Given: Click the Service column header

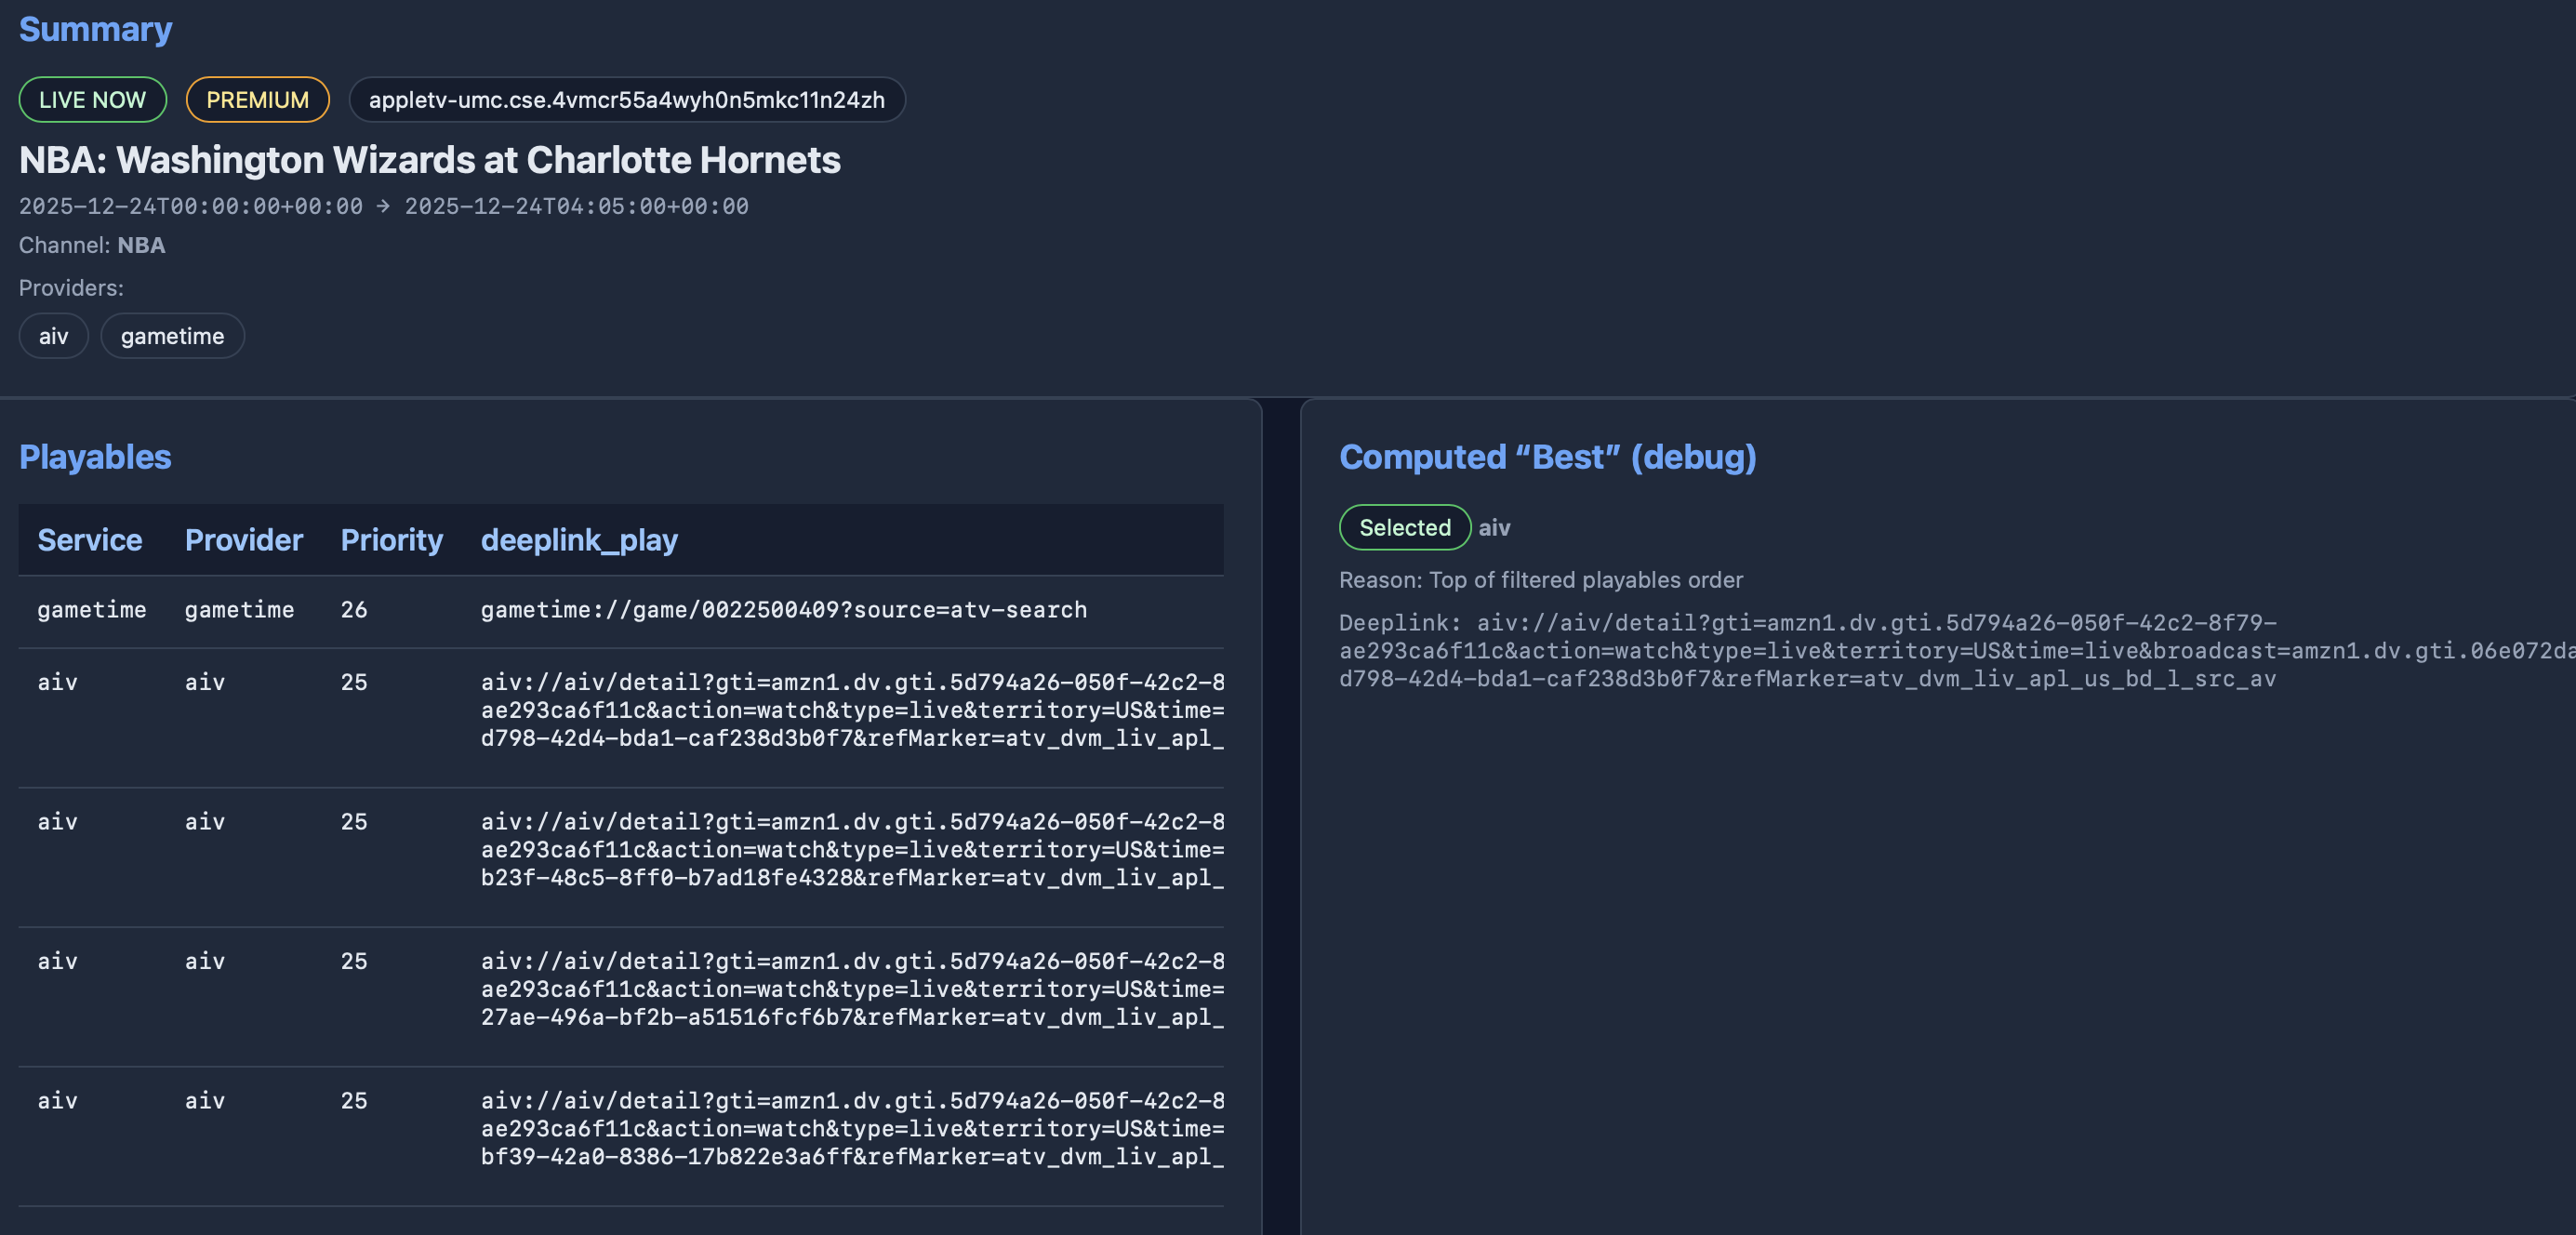Looking at the screenshot, I should click(89, 540).
